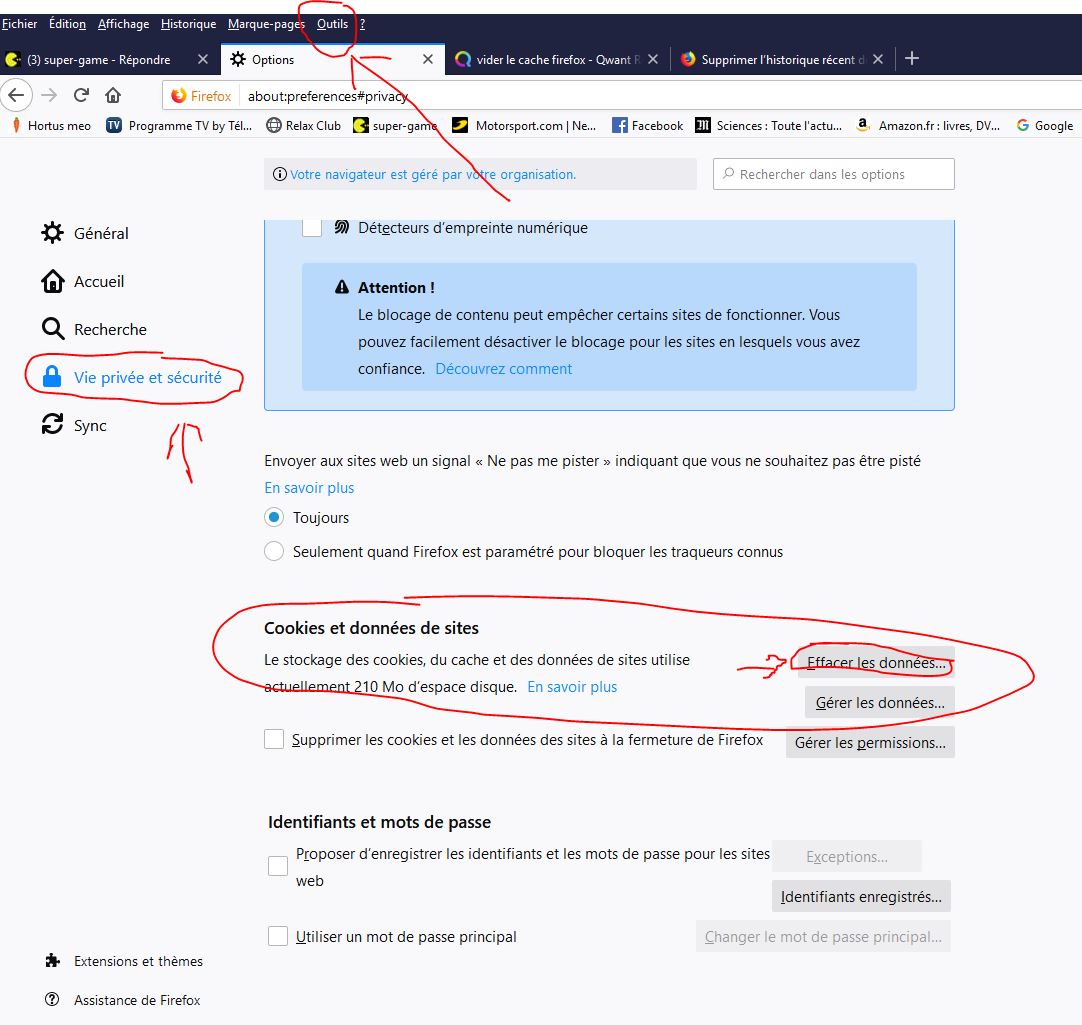Enable Détecteurs d'empreinte numérique checkbox

click(x=312, y=228)
